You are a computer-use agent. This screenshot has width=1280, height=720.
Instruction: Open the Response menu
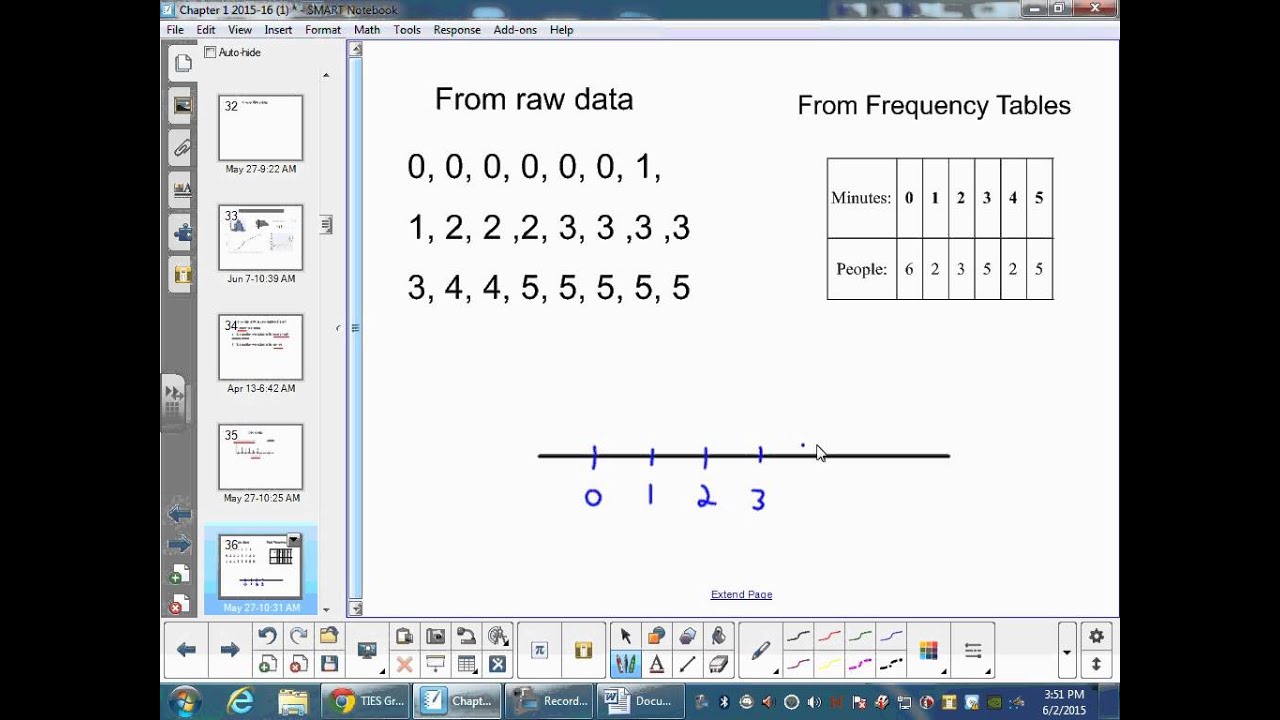coord(457,30)
